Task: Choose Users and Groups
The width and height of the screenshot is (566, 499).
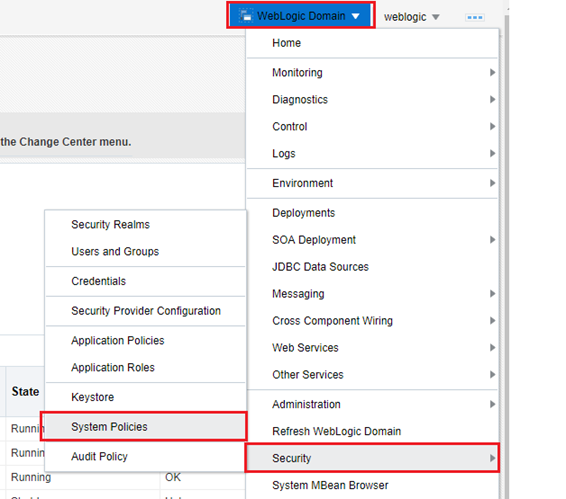Action: point(145,251)
